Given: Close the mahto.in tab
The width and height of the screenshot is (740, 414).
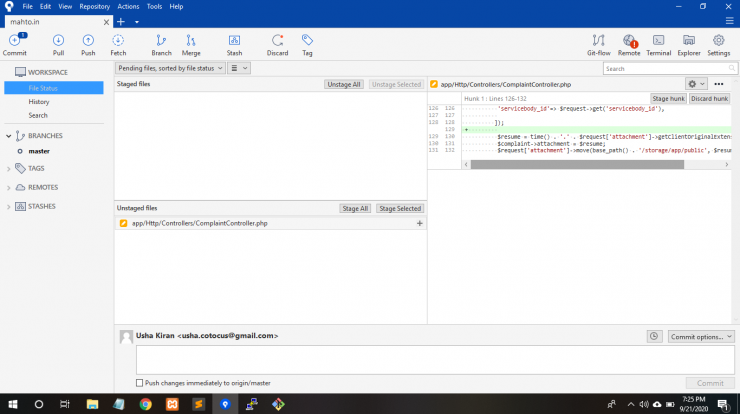Looking at the screenshot, I should 106,22.
